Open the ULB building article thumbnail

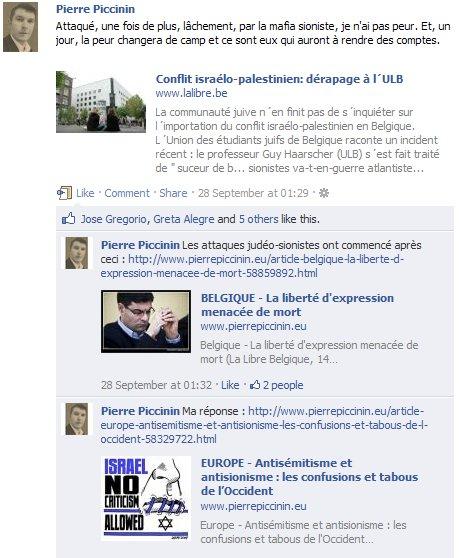tap(101, 102)
